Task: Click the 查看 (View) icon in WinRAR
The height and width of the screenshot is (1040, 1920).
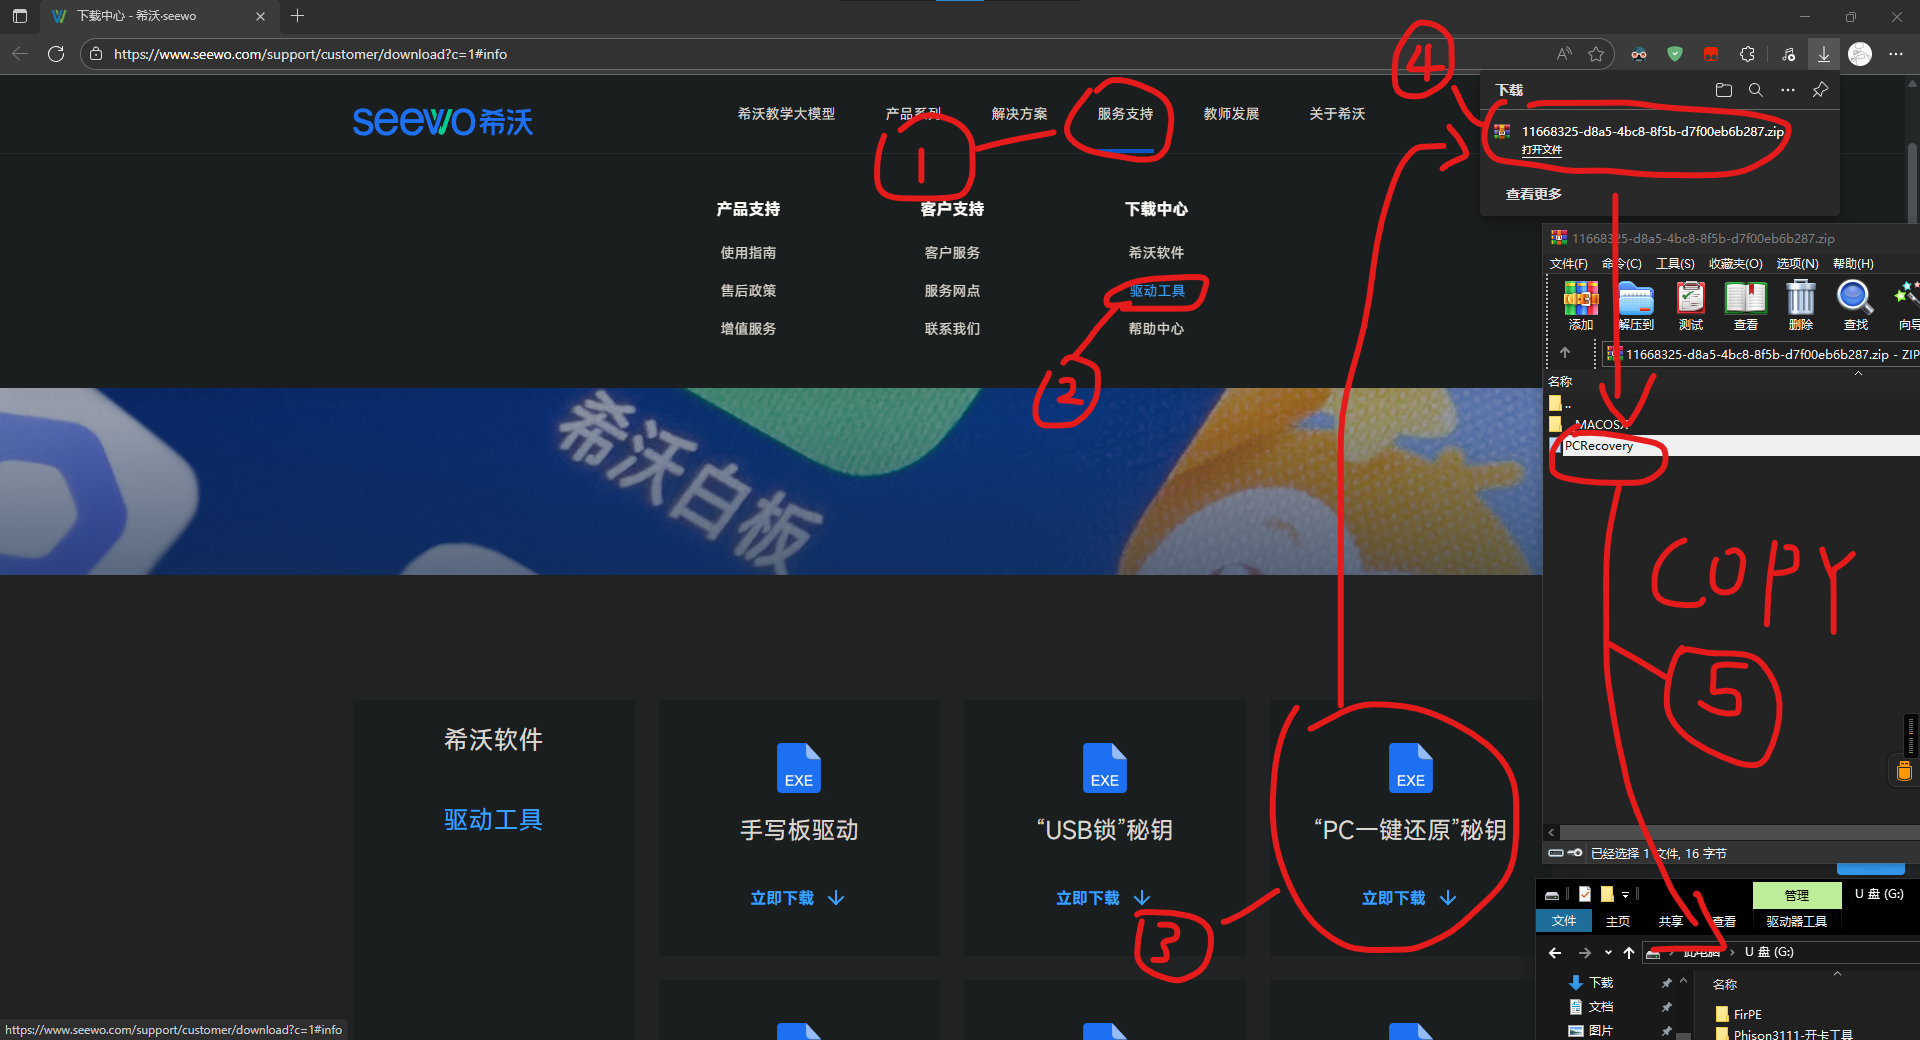Action: tap(1745, 298)
